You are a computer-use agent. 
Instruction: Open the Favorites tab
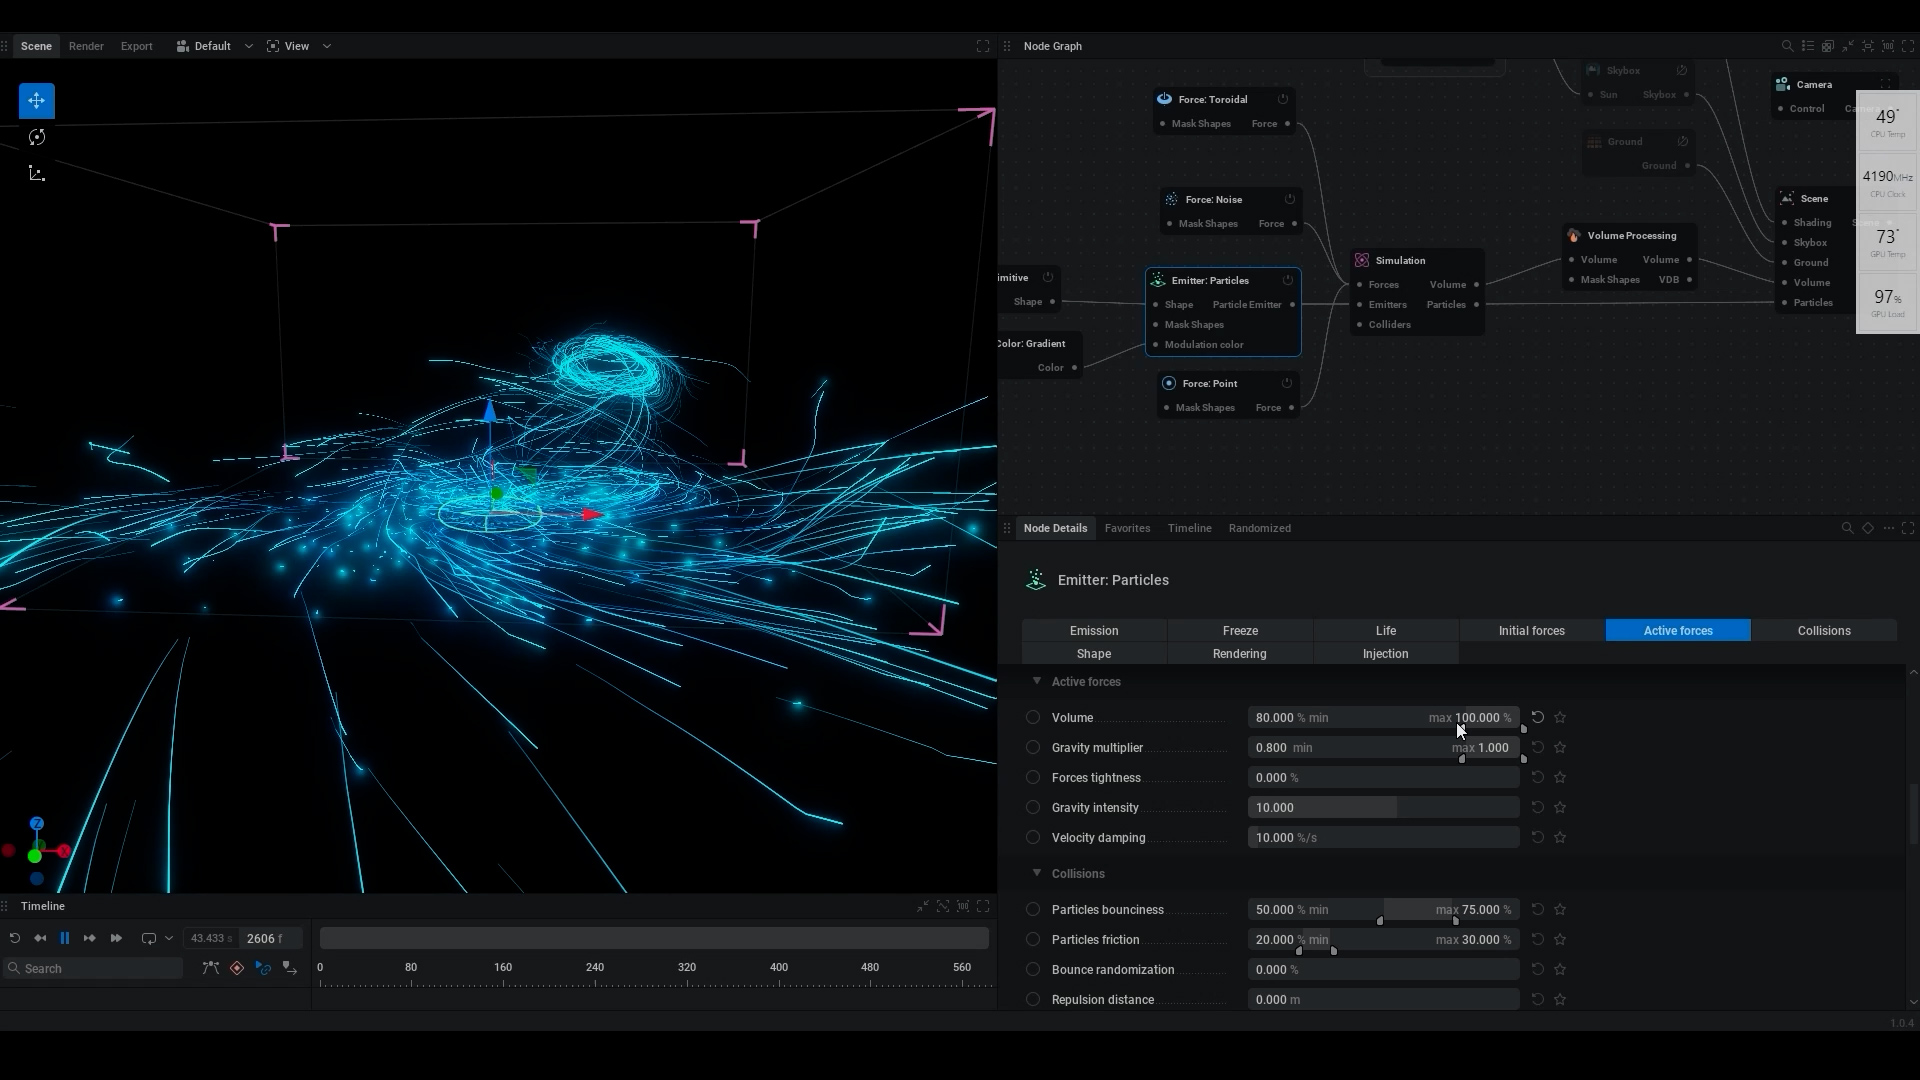1127,528
